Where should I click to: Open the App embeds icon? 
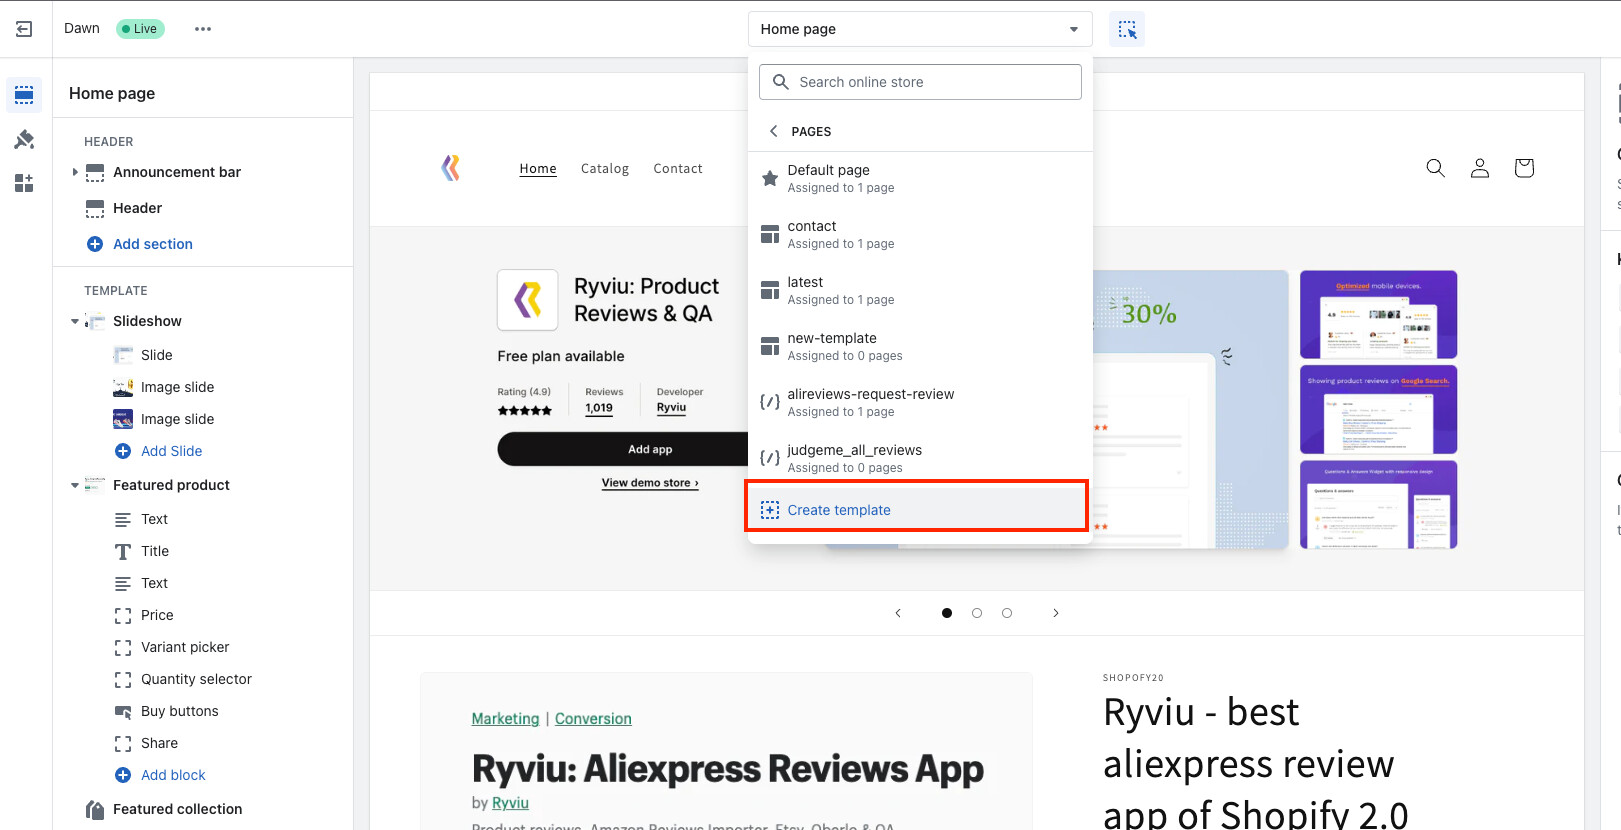24,183
